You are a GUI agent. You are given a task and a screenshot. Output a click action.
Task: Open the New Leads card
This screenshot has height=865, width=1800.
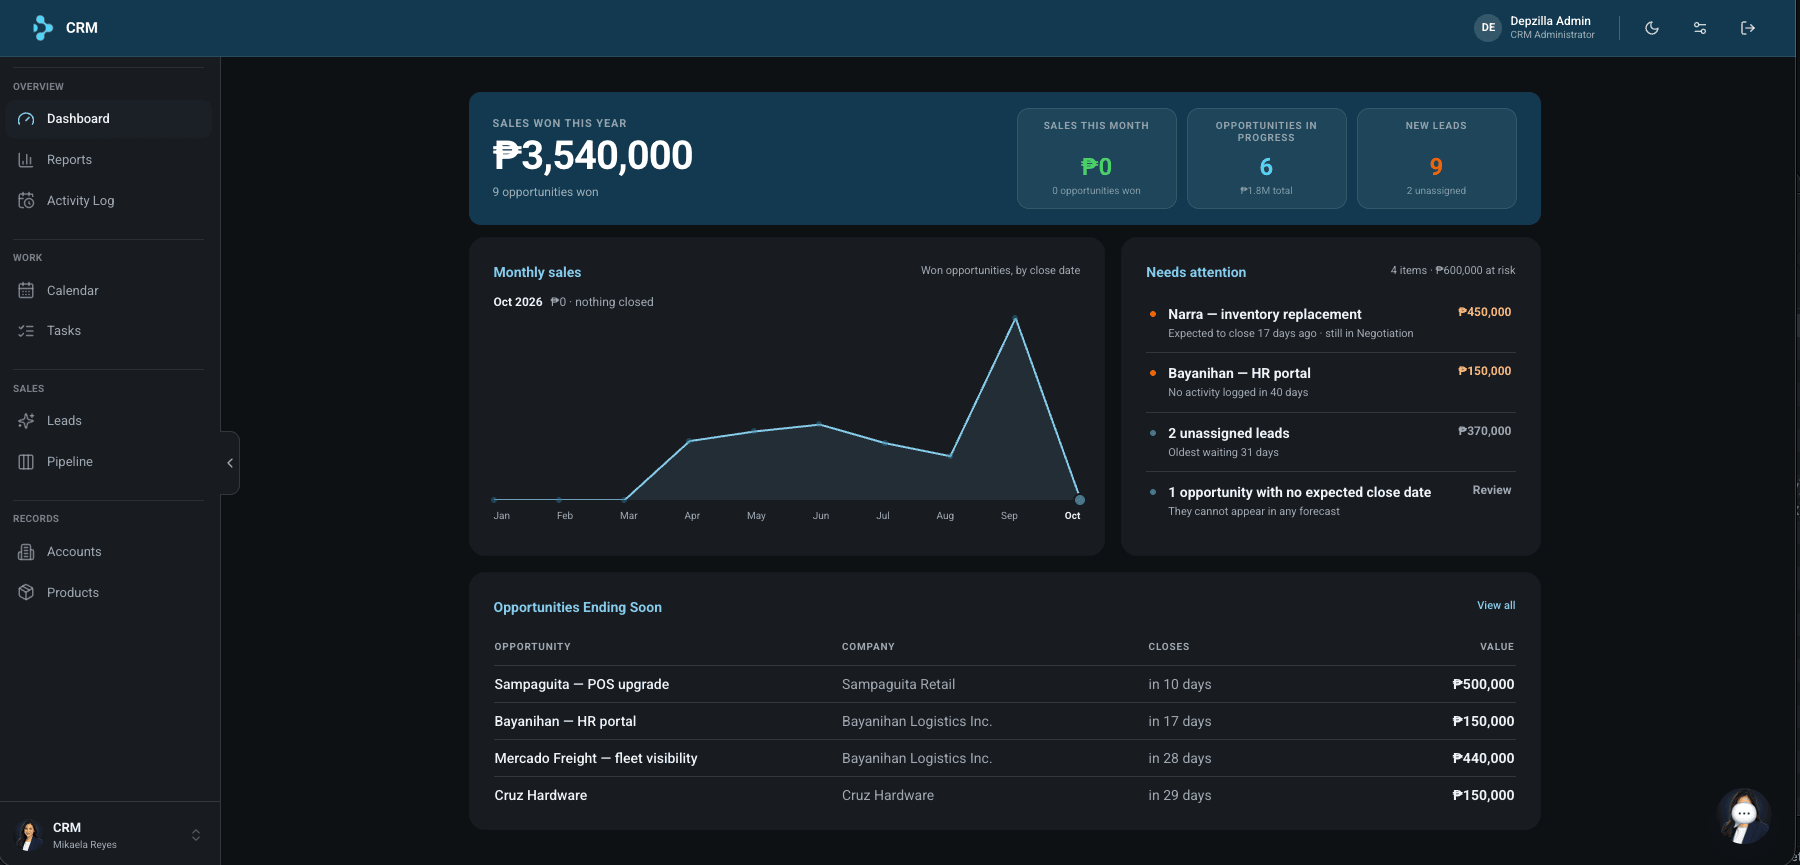(1436, 158)
